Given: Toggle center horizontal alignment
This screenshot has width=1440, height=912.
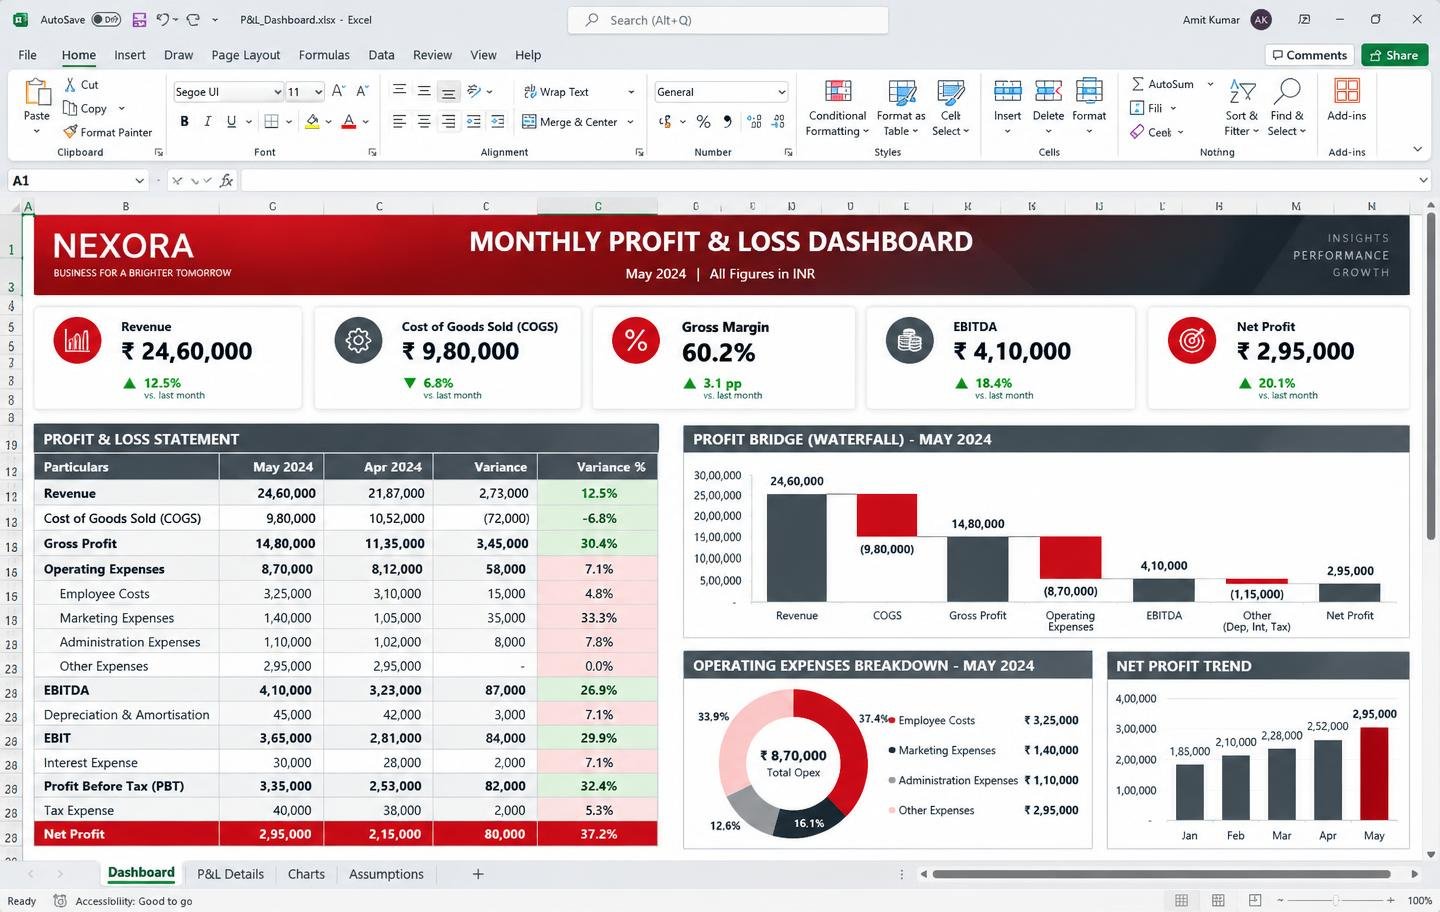Looking at the screenshot, I should [424, 122].
